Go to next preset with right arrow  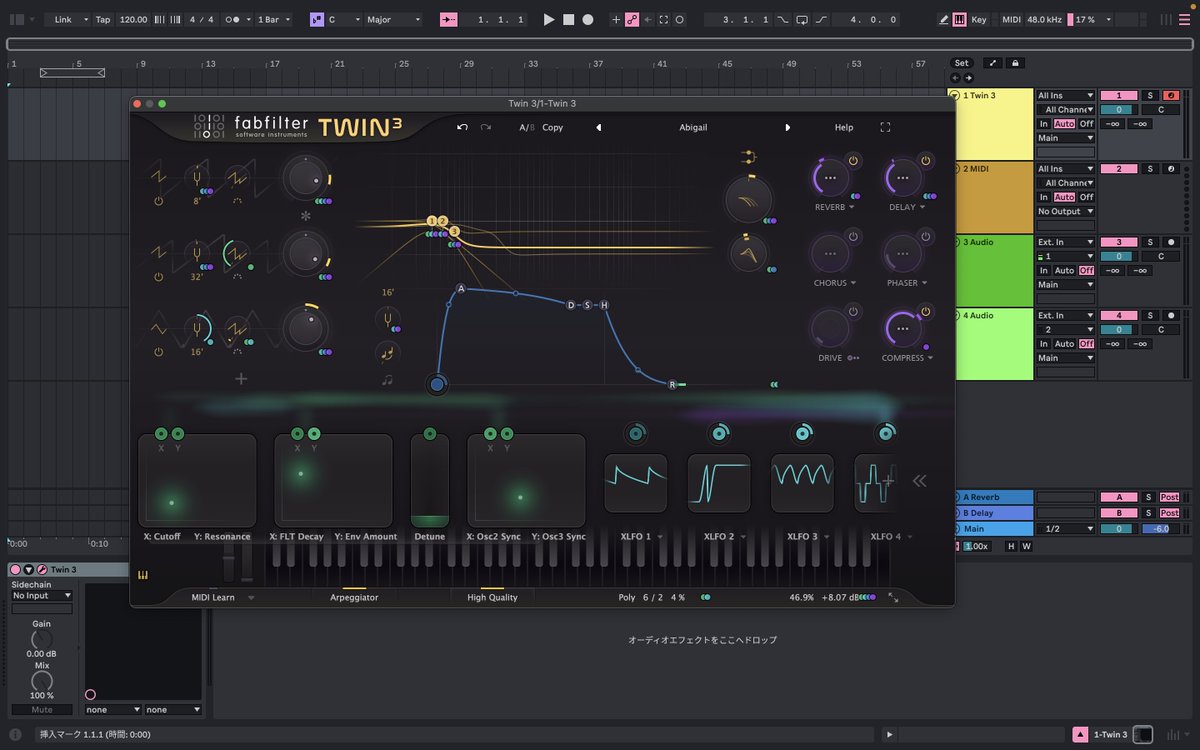787,127
